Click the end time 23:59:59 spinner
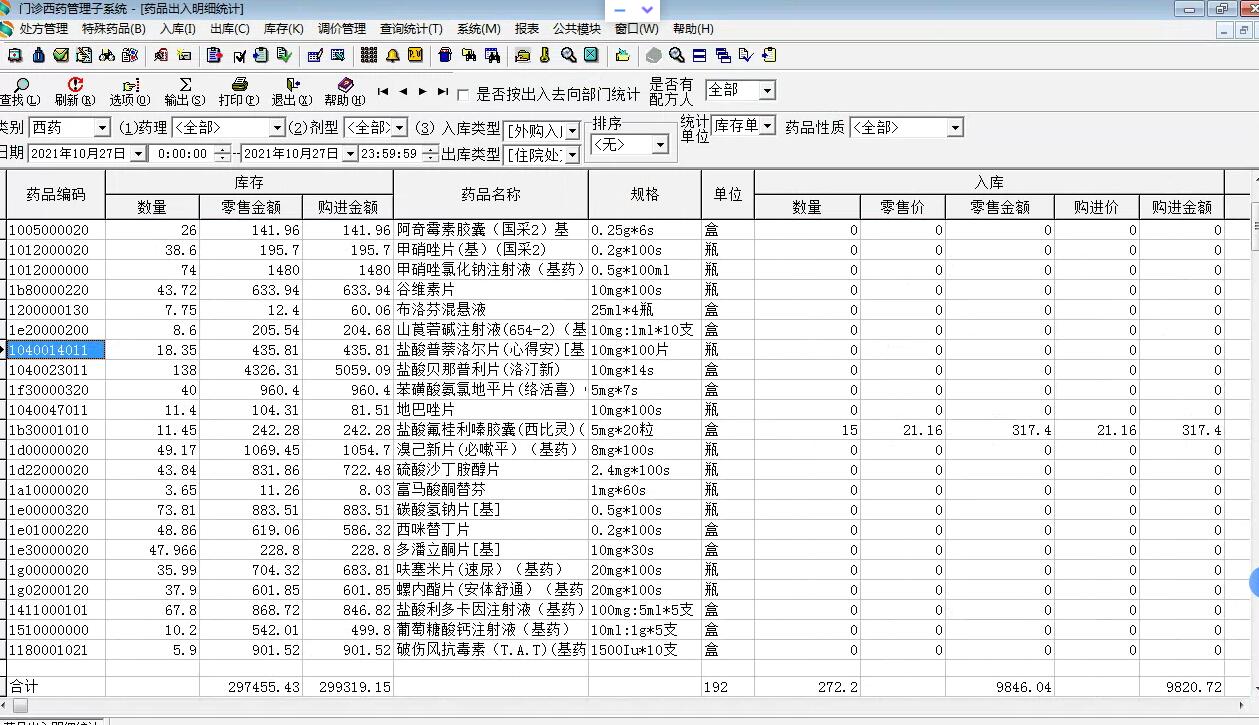Screen dimensions: 1259x725 click(x=429, y=154)
